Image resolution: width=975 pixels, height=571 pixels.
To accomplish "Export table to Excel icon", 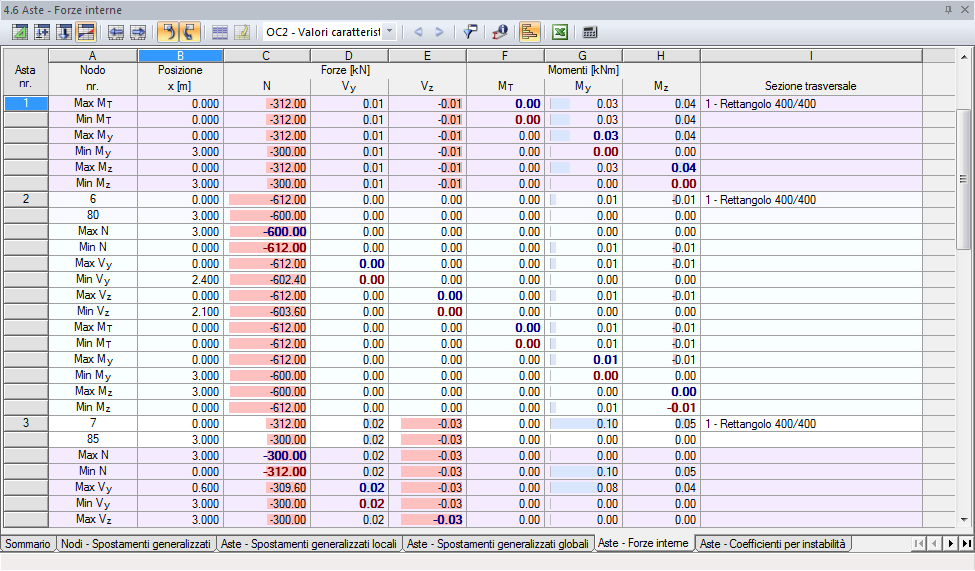I will pyautogui.click(x=560, y=32).
